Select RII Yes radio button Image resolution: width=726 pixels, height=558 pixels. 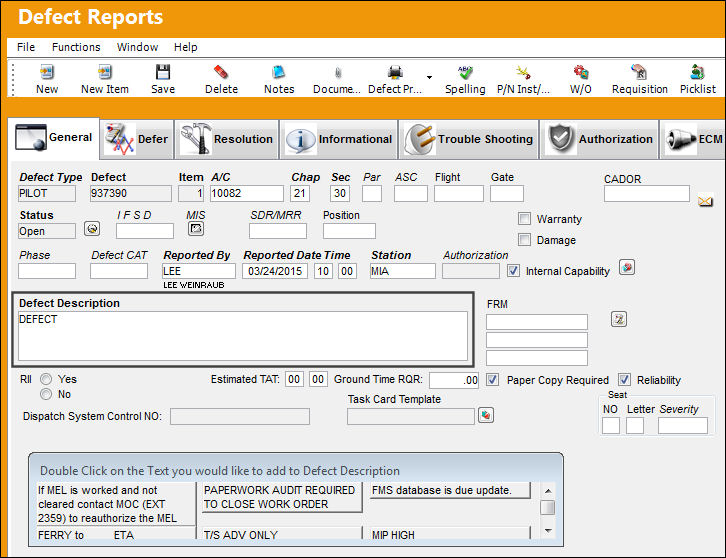(46, 379)
